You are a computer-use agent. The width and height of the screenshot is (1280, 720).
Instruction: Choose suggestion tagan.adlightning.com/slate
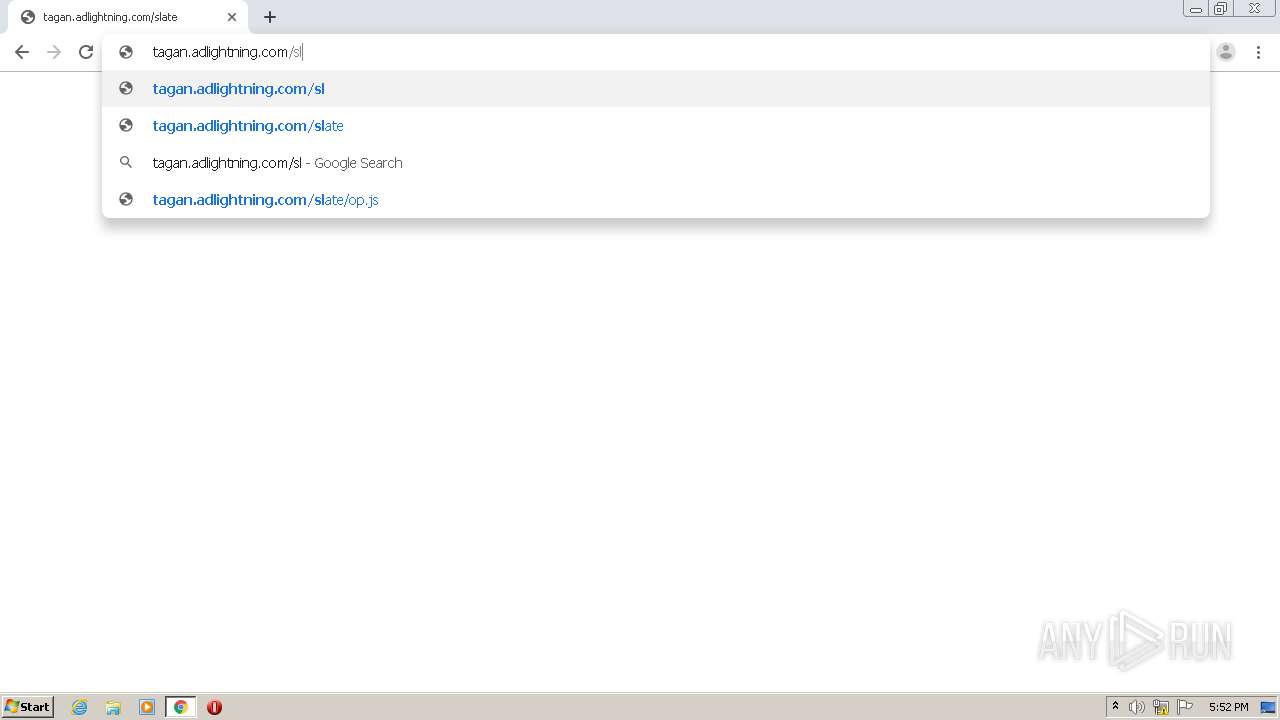[x=656, y=125]
